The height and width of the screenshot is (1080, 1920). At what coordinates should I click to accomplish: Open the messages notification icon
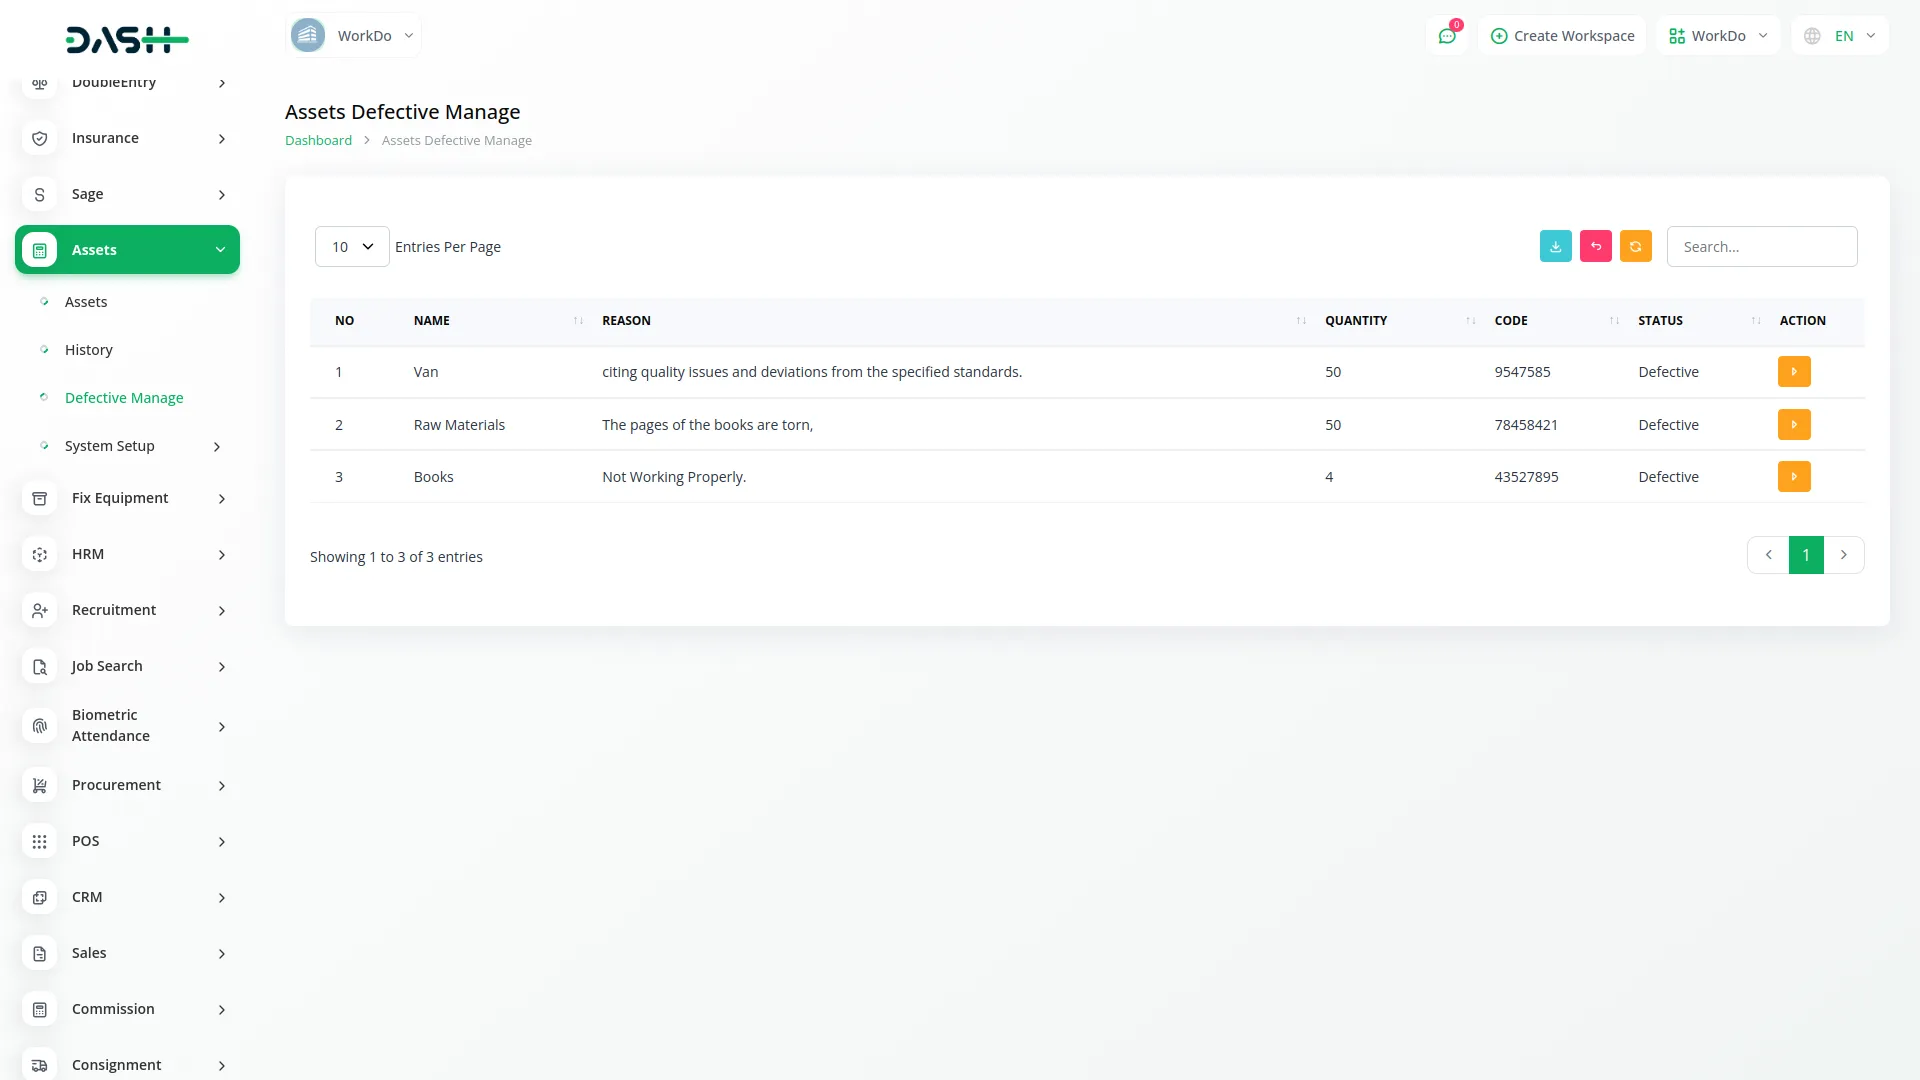[1447, 35]
